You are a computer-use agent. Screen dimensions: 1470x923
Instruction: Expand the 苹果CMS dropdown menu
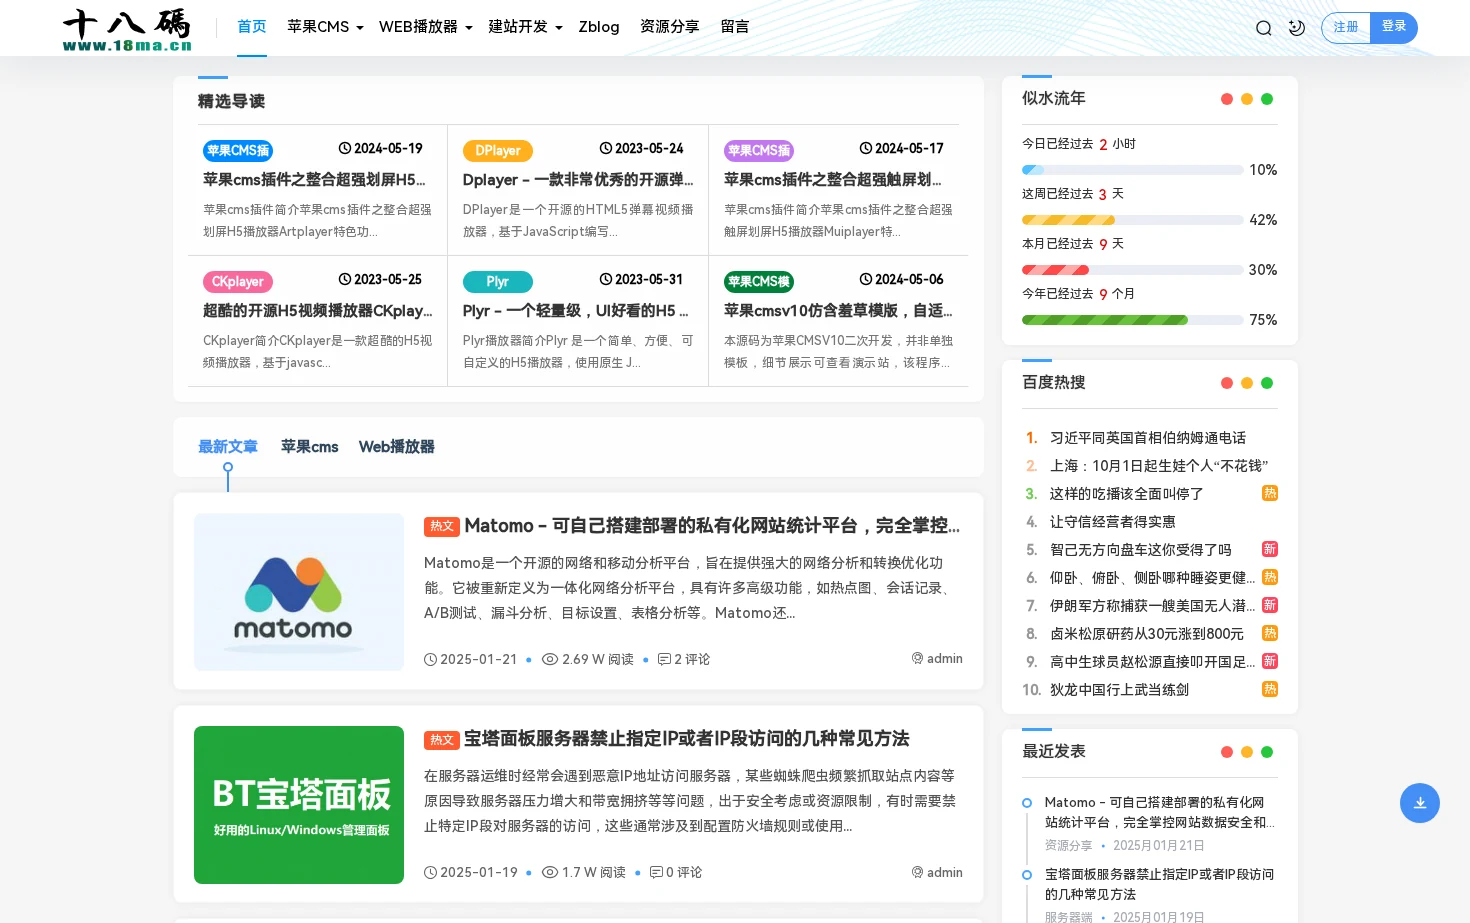click(x=325, y=27)
